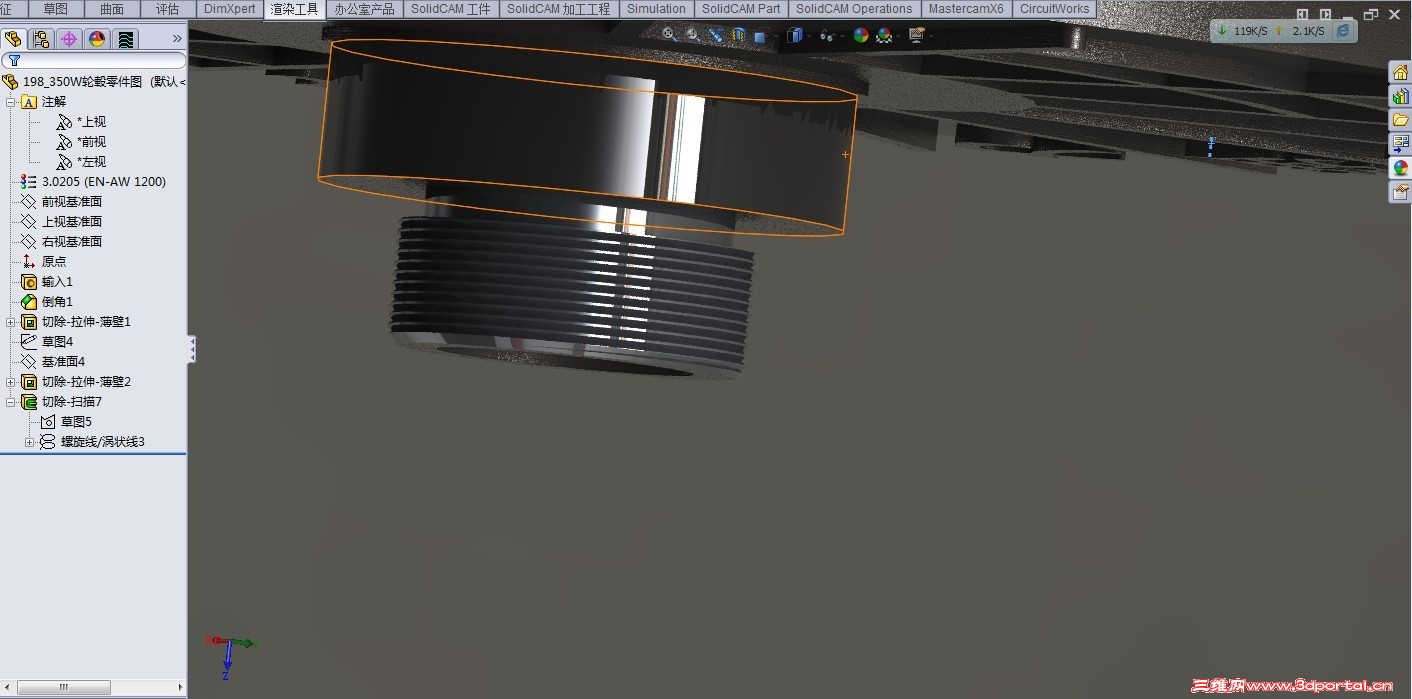Select the 3.0205 (EN-AW 1200) material entry
The width and height of the screenshot is (1412, 699).
(x=93, y=182)
